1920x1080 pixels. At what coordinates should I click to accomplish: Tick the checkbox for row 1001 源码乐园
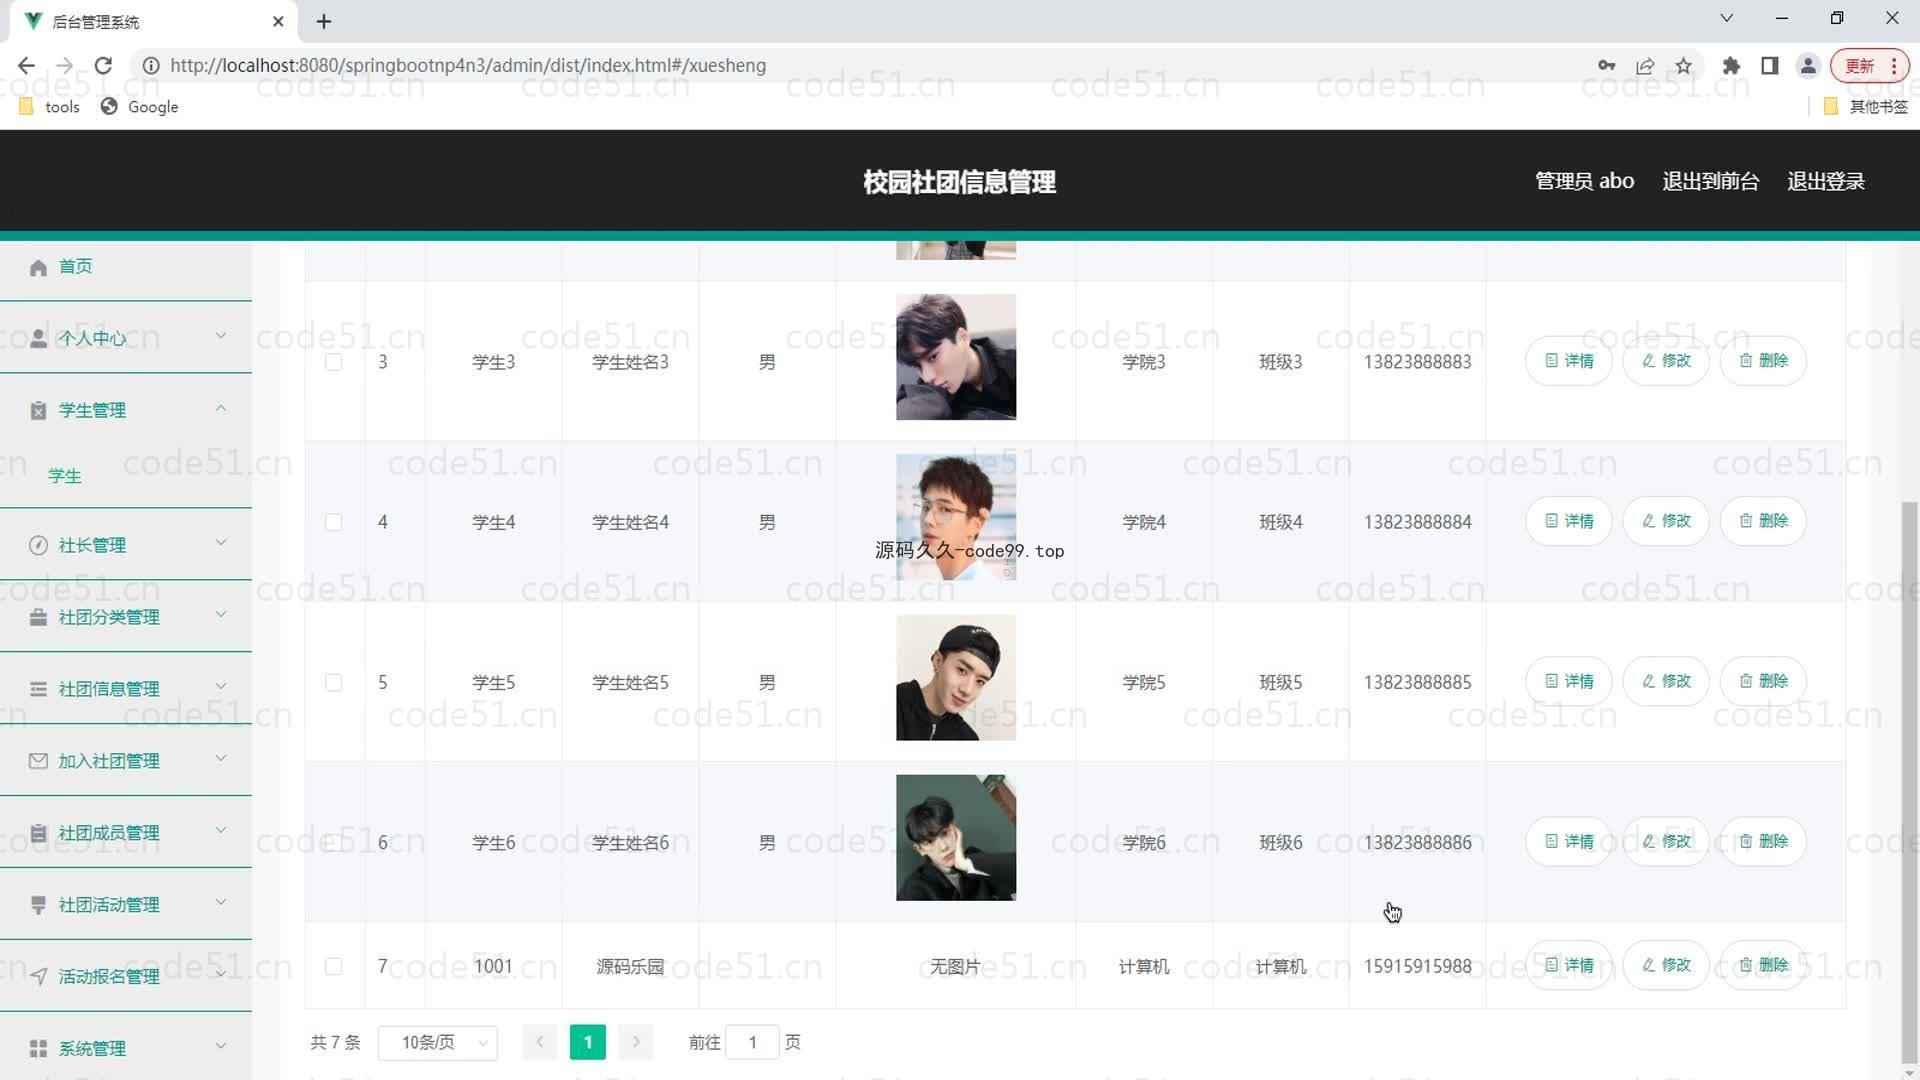pos(334,967)
